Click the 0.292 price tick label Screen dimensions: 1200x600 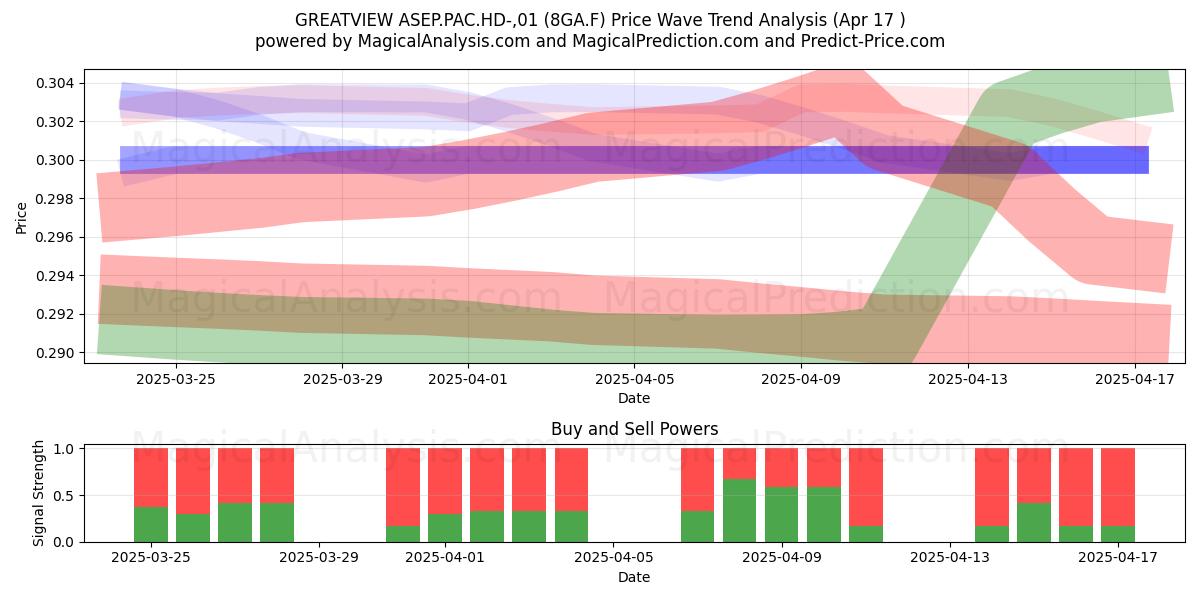pyautogui.click(x=57, y=314)
